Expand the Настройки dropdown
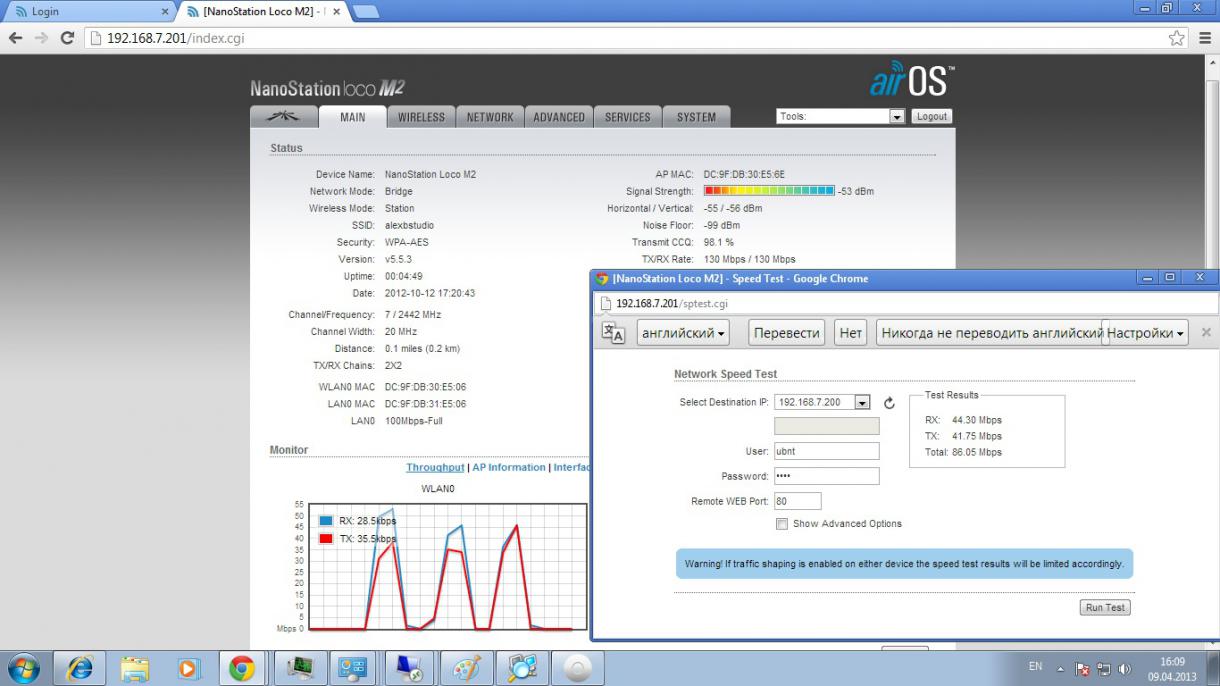 [1145, 333]
